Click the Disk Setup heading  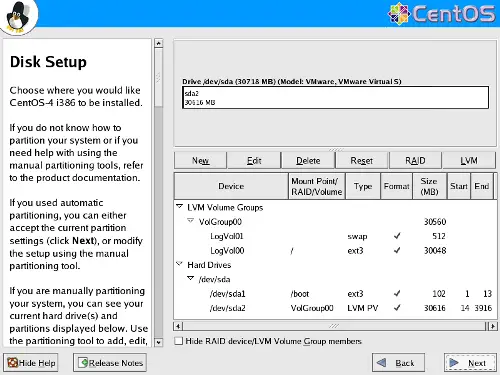pos(48,62)
